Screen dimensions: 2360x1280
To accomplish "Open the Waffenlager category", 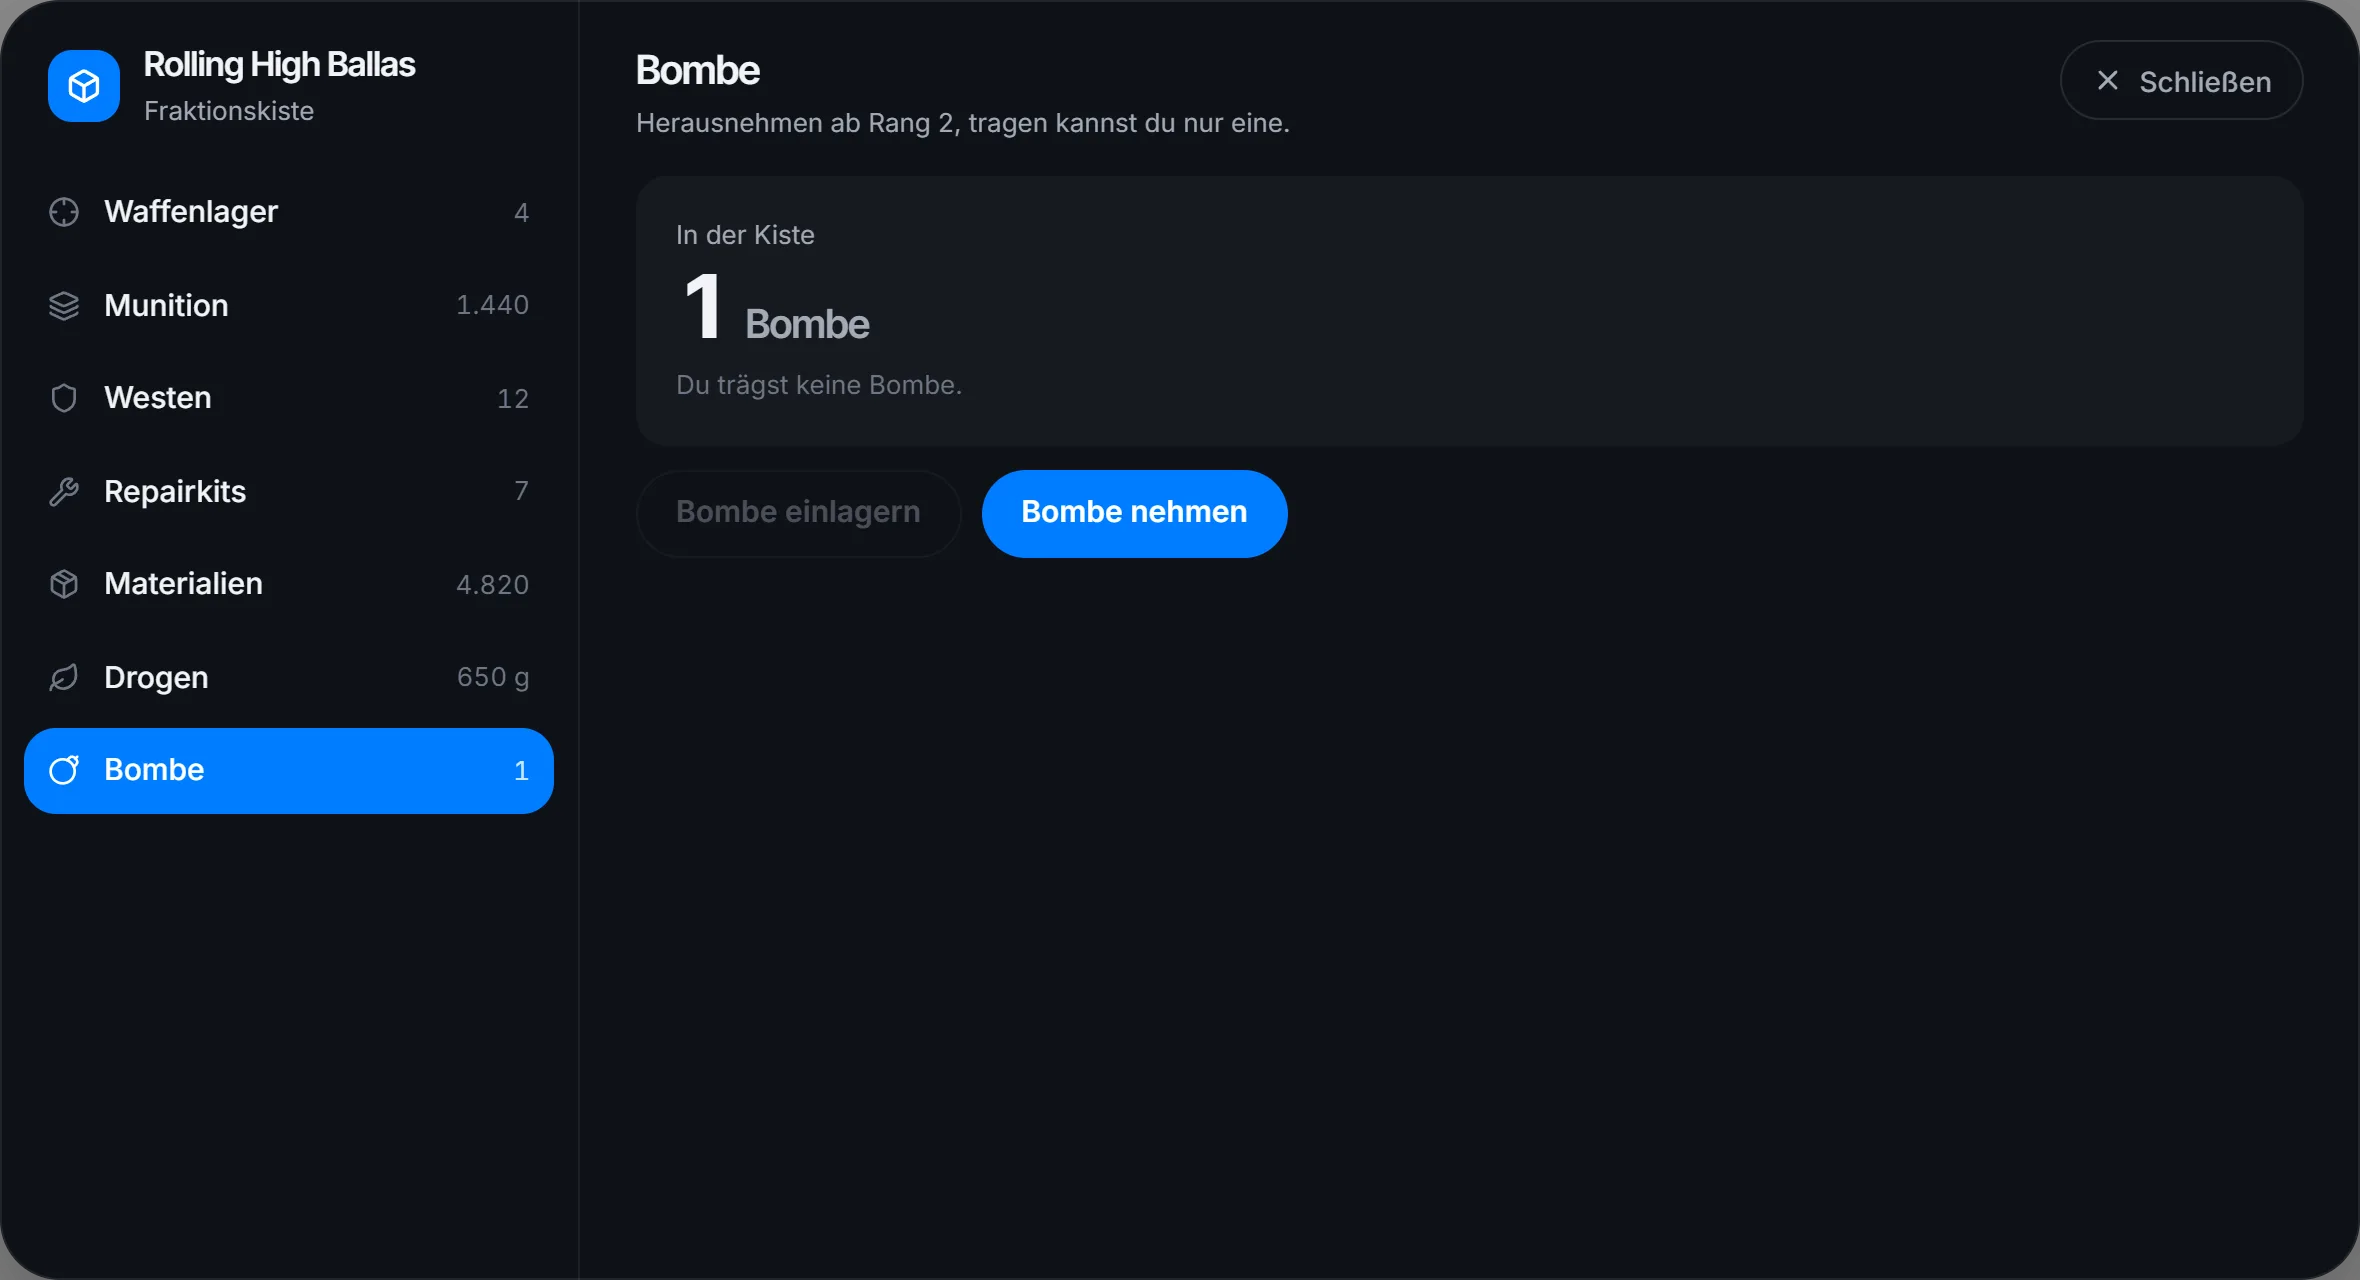I will tap(289, 212).
